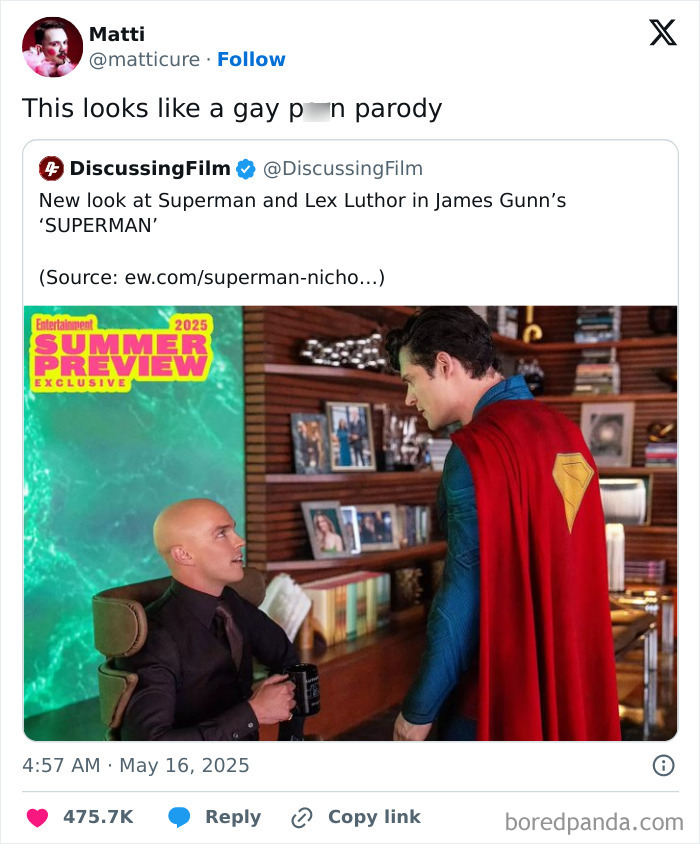Open the tweet info icon
700x844 pixels.
[663, 765]
